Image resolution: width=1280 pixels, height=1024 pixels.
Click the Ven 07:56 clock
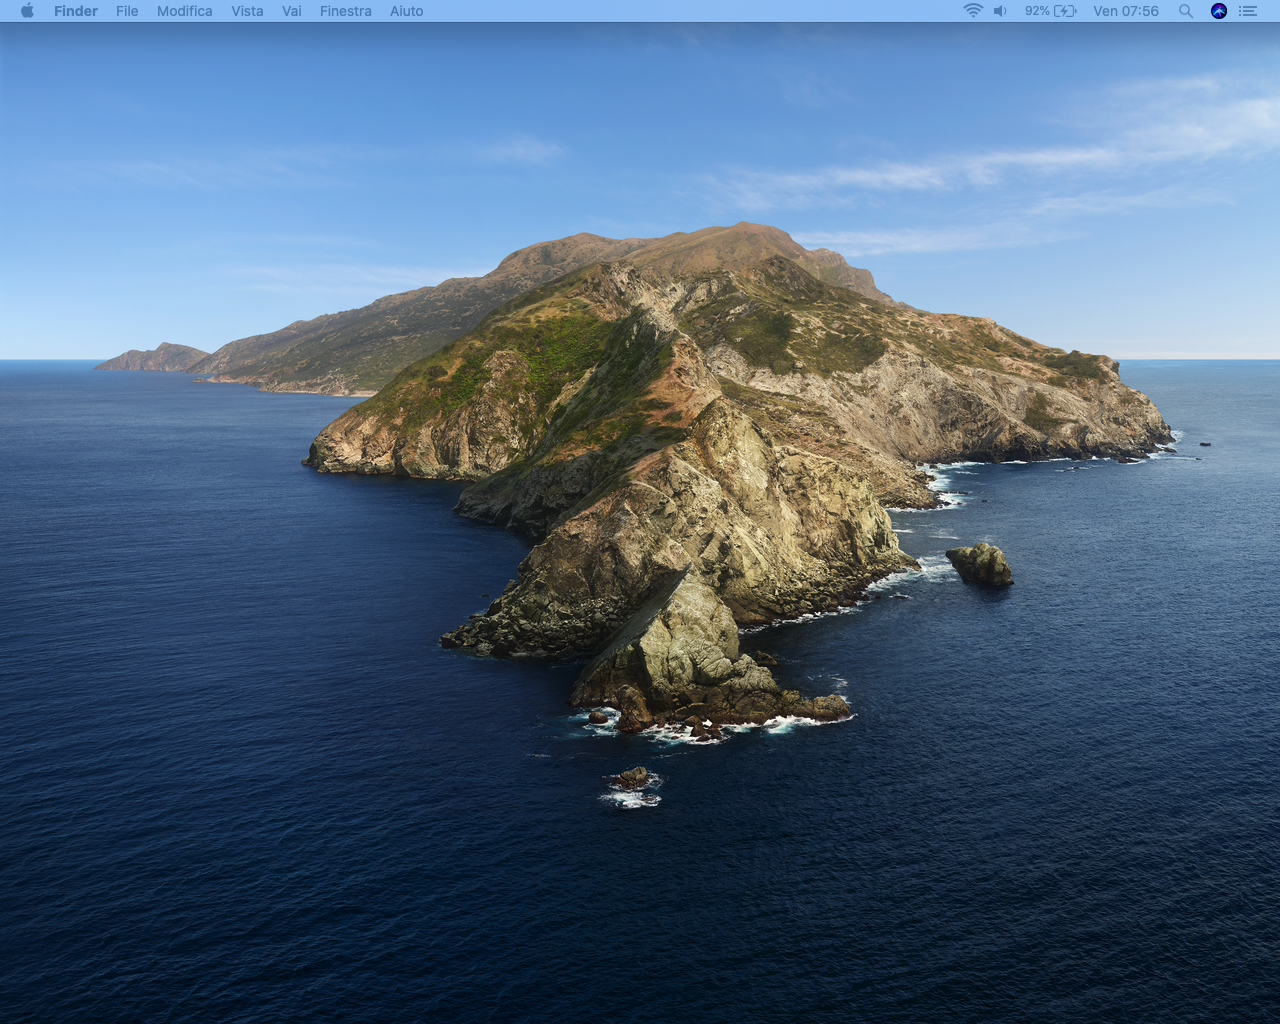(x=1125, y=11)
